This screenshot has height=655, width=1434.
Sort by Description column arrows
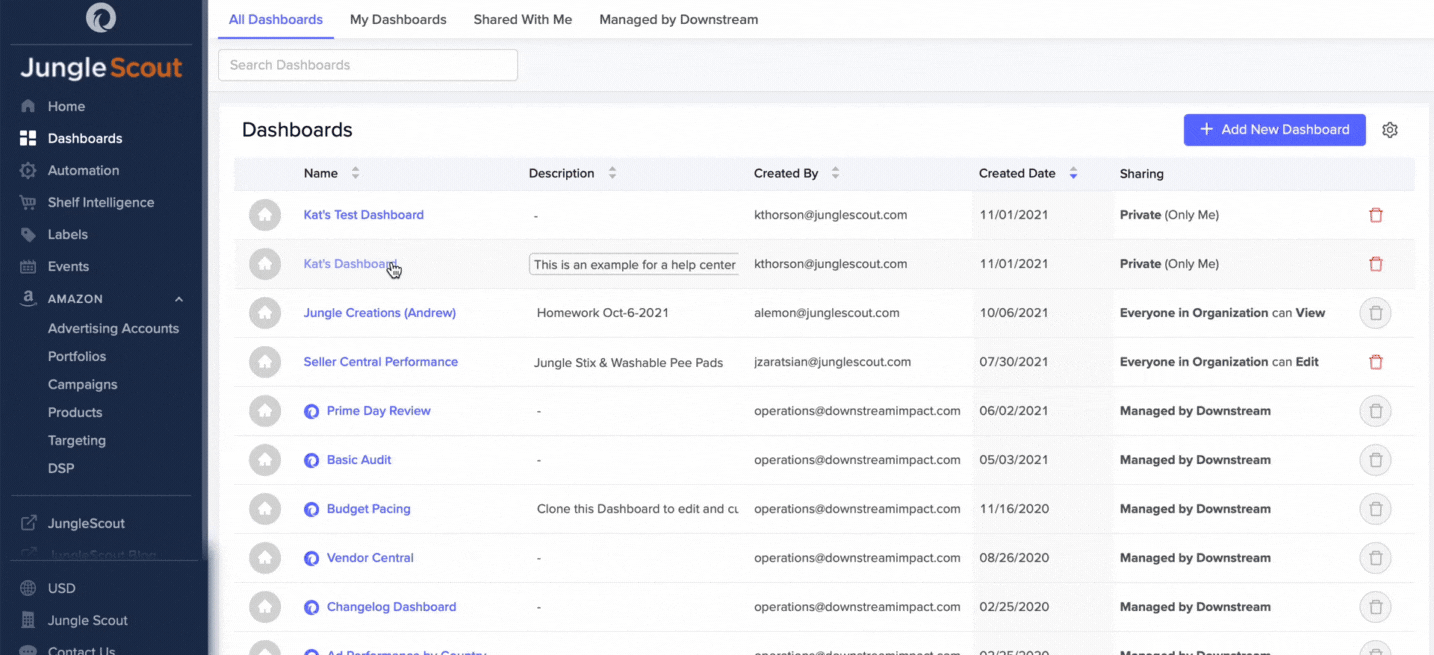coord(612,173)
